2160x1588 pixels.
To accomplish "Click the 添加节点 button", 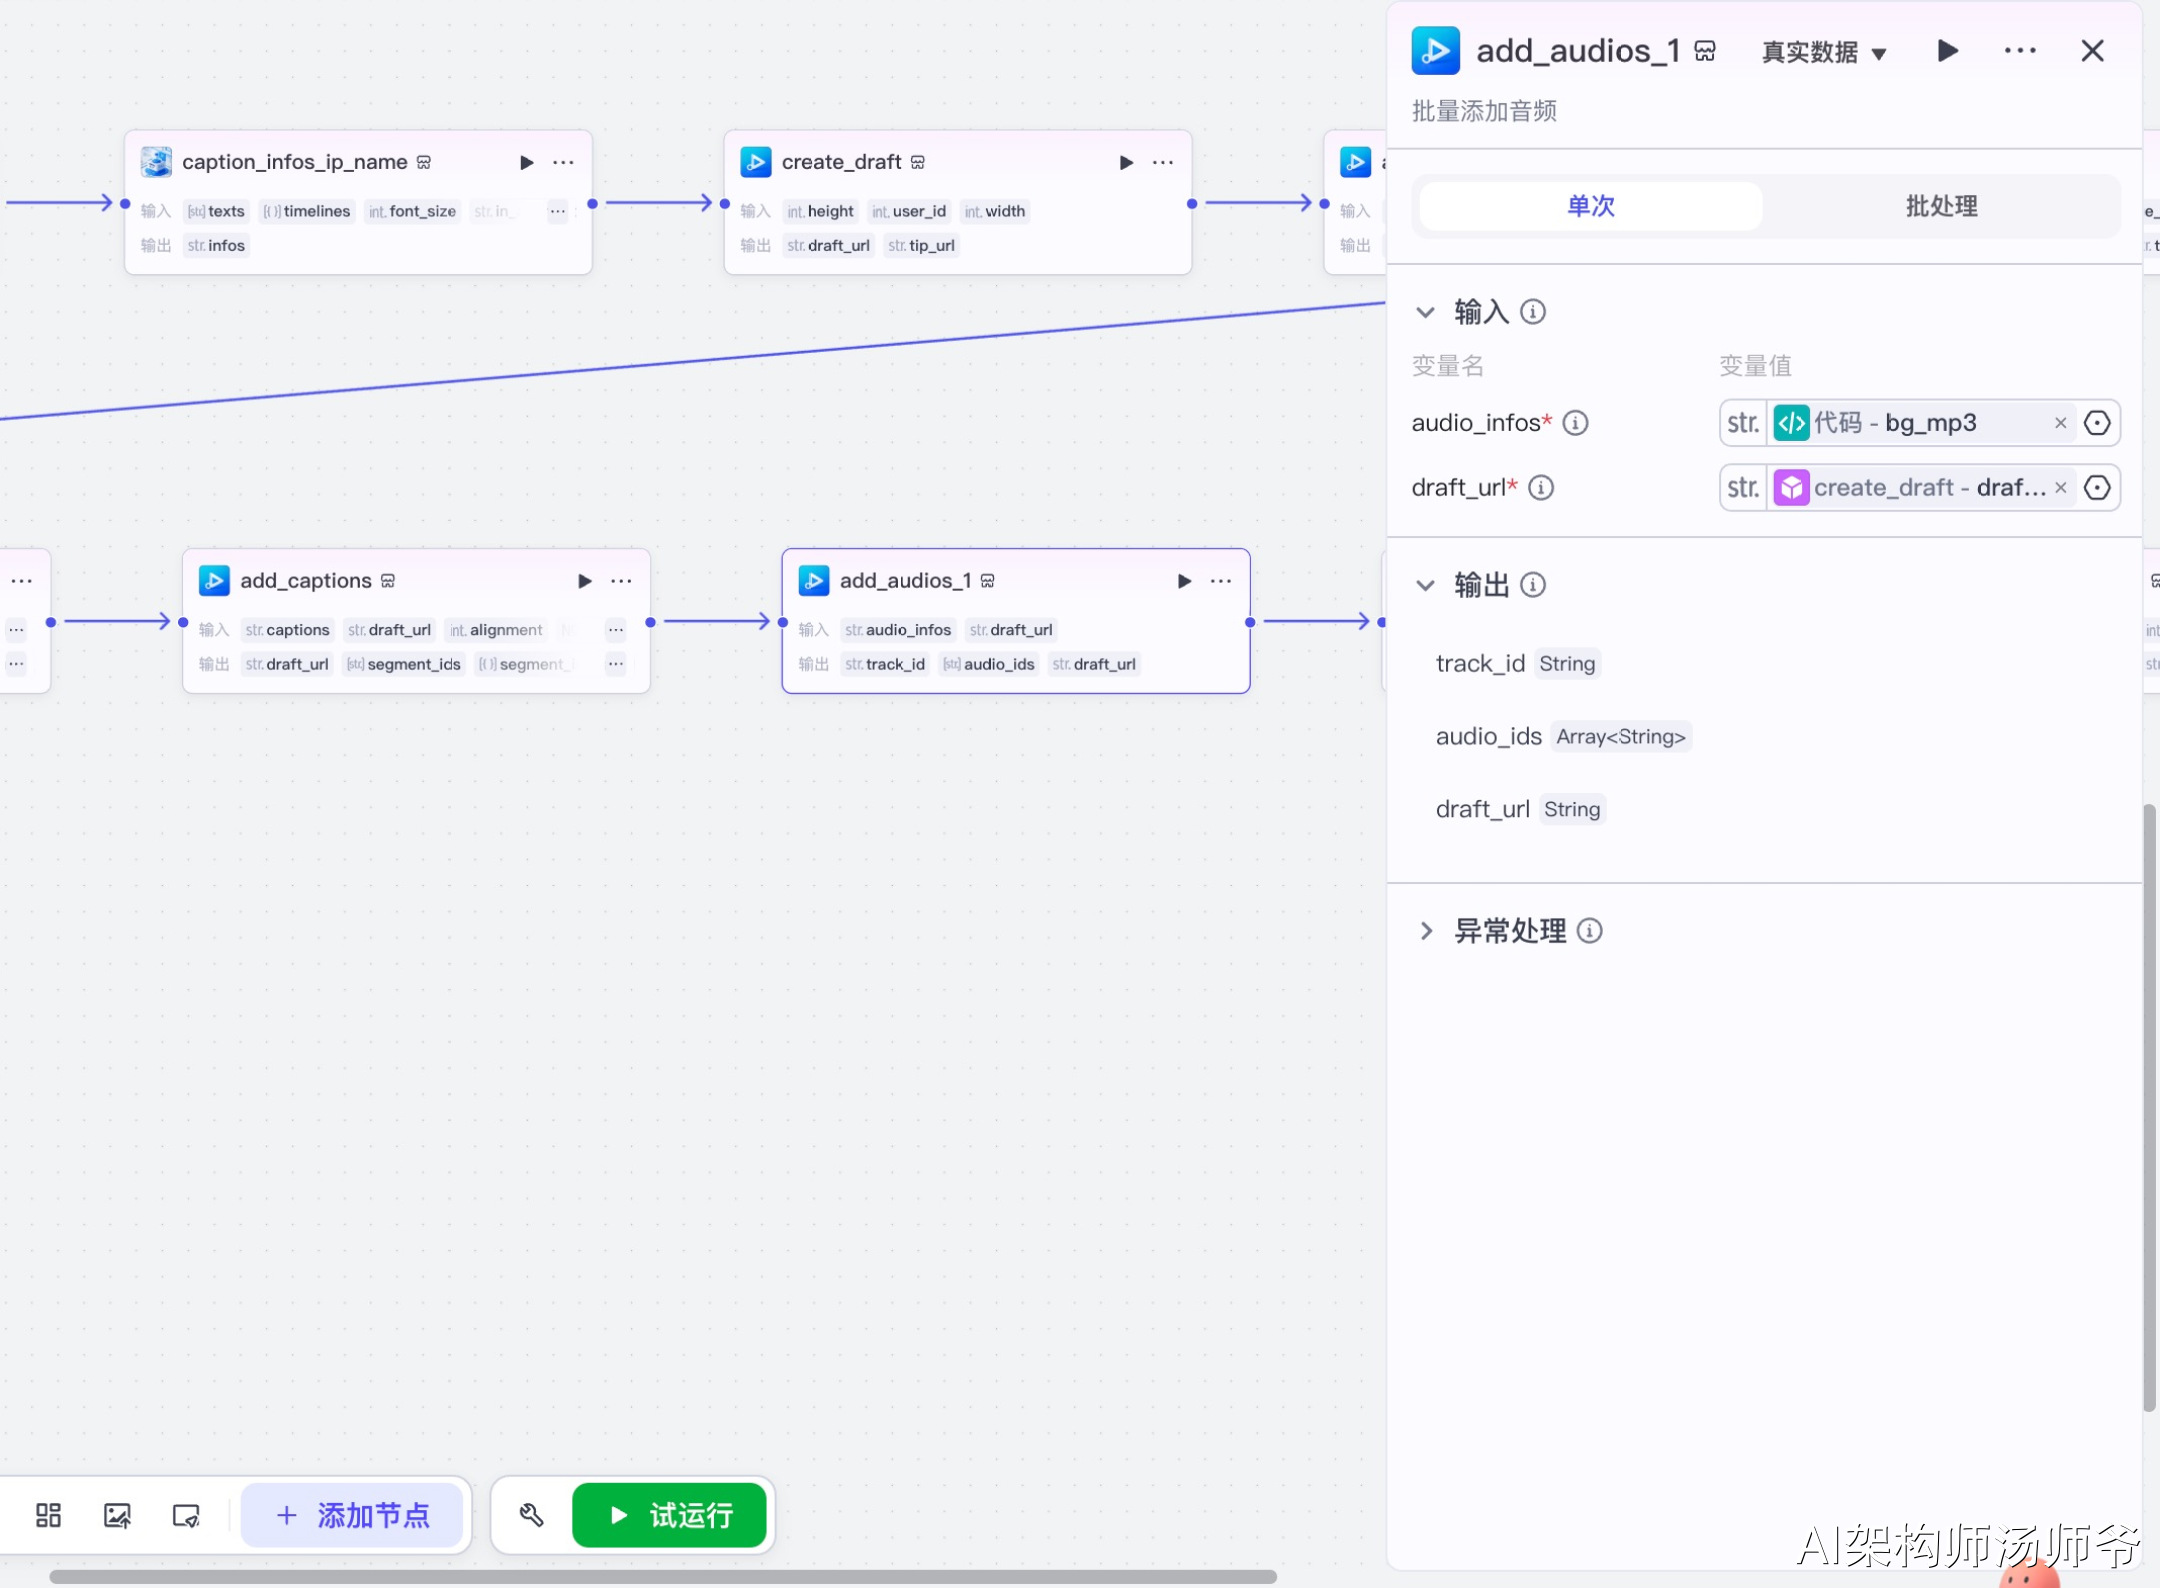I will (x=352, y=1515).
